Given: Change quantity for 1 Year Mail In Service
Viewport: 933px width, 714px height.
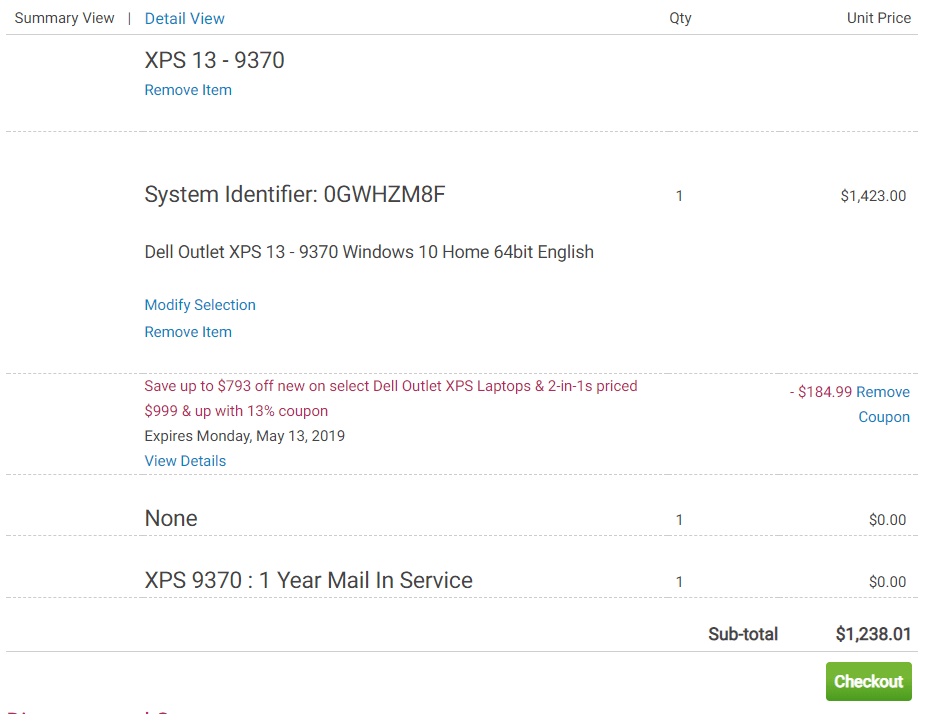Looking at the screenshot, I should coord(679,581).
